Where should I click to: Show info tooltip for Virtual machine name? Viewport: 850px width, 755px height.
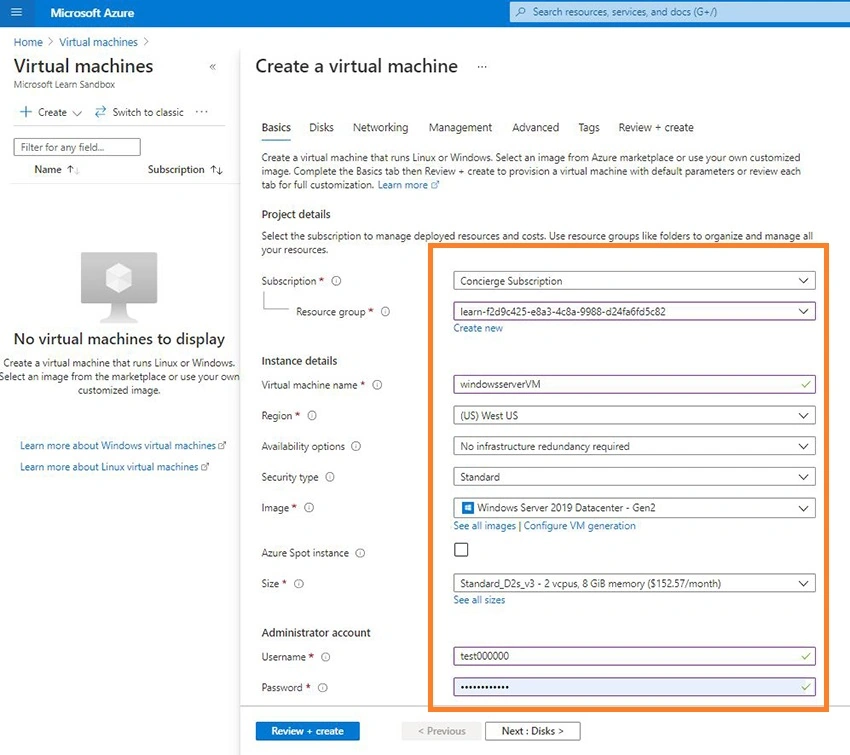(377, 385)
